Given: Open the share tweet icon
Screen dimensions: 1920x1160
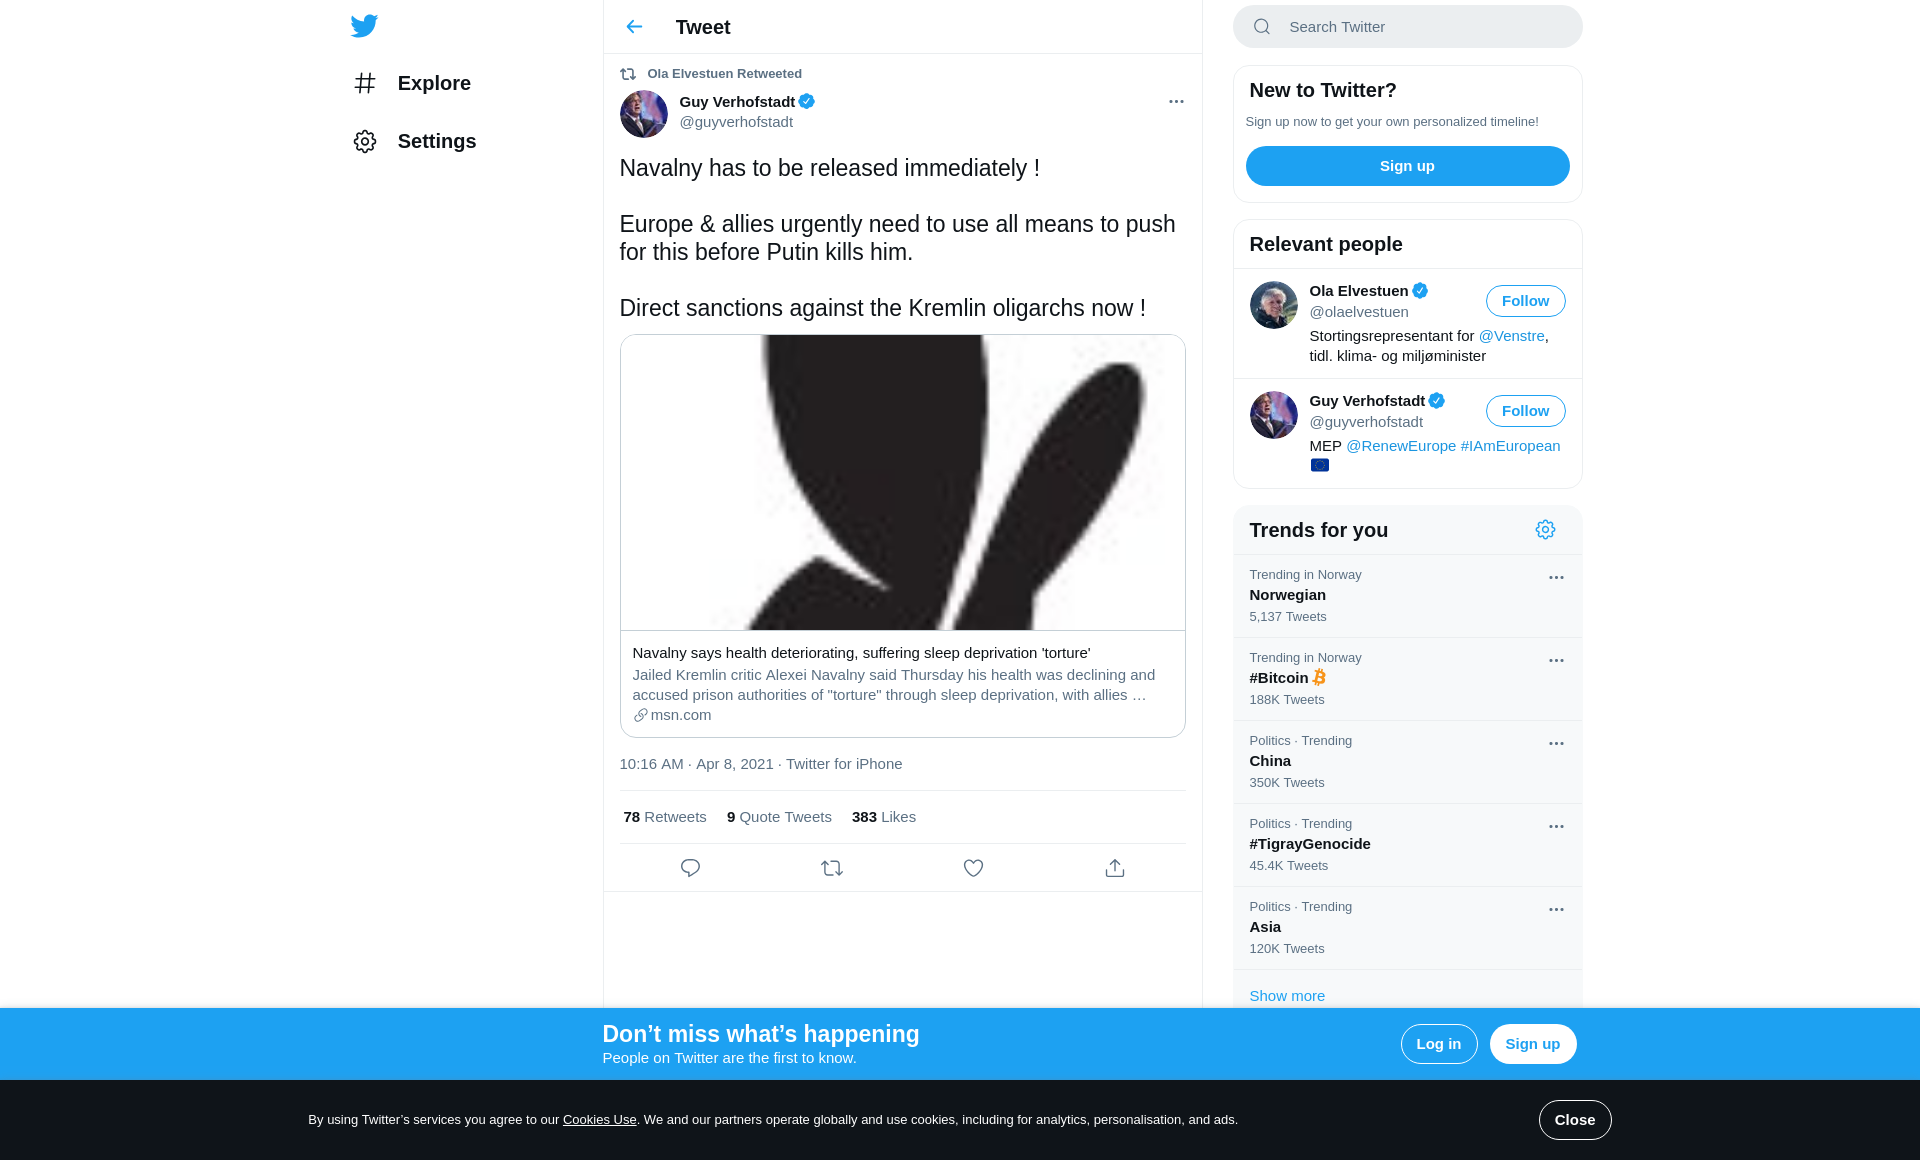Looking at the screenshot, I should [x=1115, y=868].
